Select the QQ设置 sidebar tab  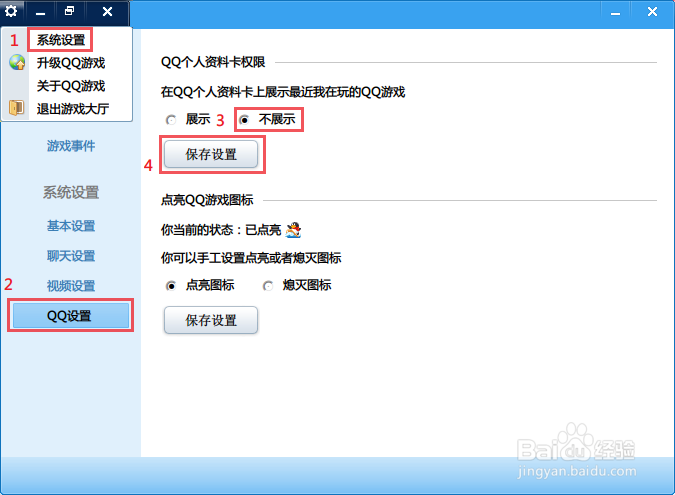tap(71, 316)
